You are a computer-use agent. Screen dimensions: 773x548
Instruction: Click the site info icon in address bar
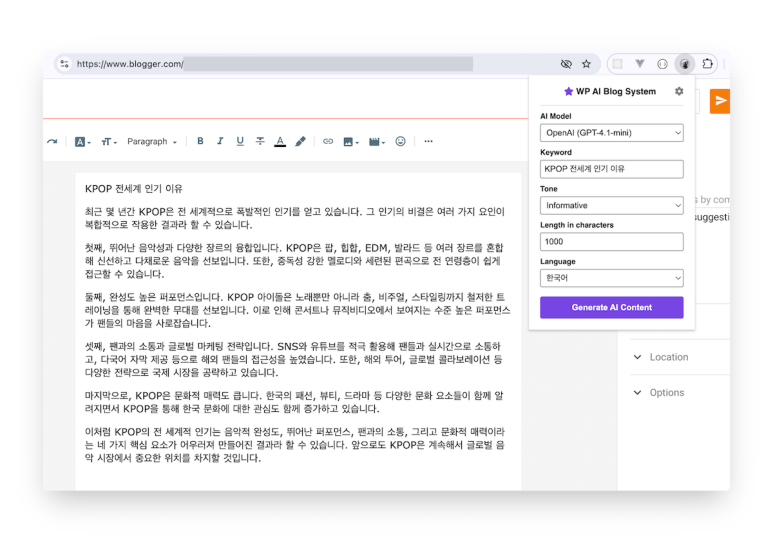pyautogui.click(x=65, y=64)
